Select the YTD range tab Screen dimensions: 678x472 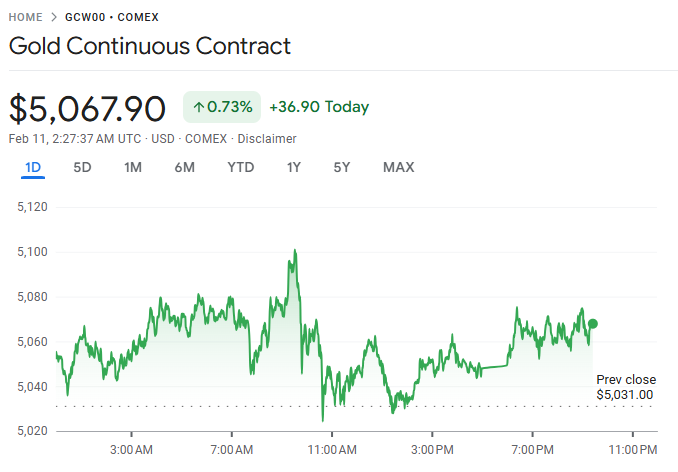coord(240,167)
